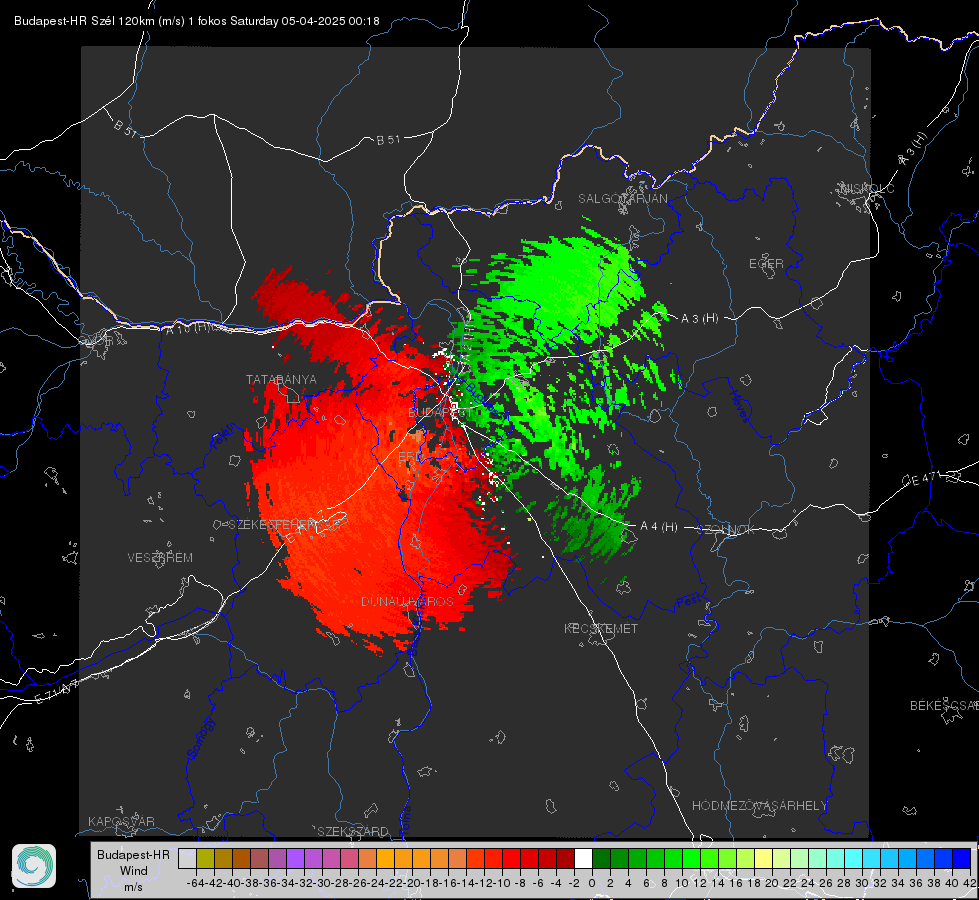
Task: Click the blue 'Pest' county label
Action: 688,601
